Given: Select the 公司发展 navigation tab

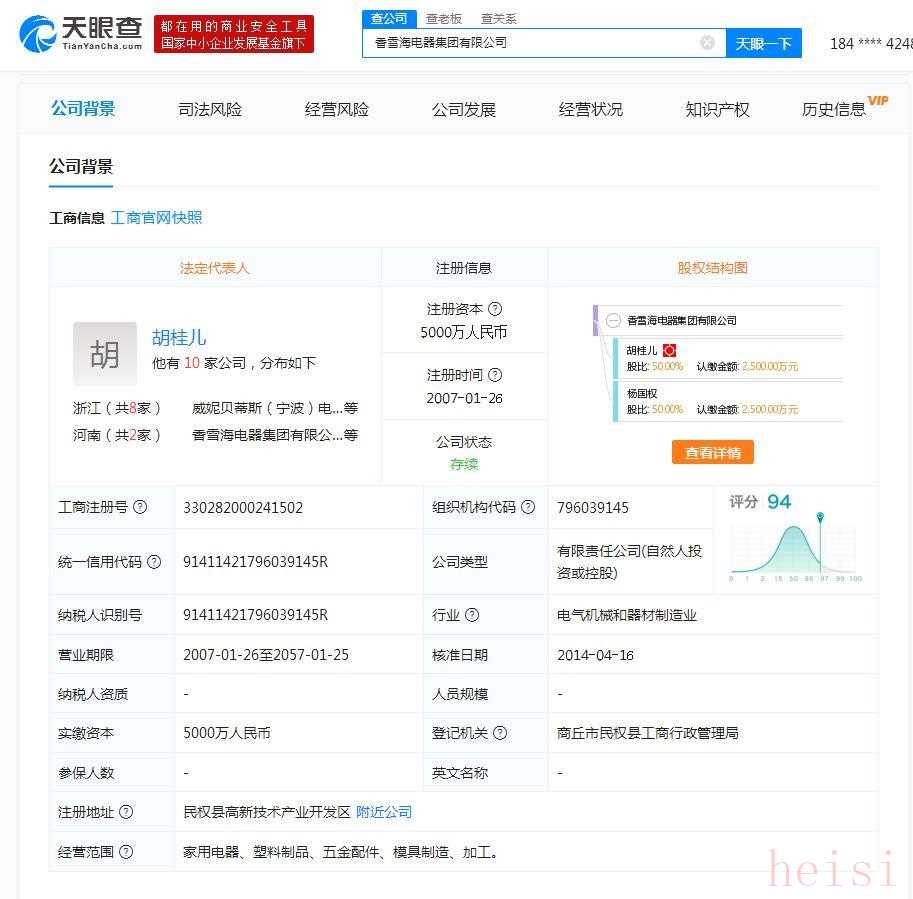Looking at the screenshot, I should tap(463, 109).
